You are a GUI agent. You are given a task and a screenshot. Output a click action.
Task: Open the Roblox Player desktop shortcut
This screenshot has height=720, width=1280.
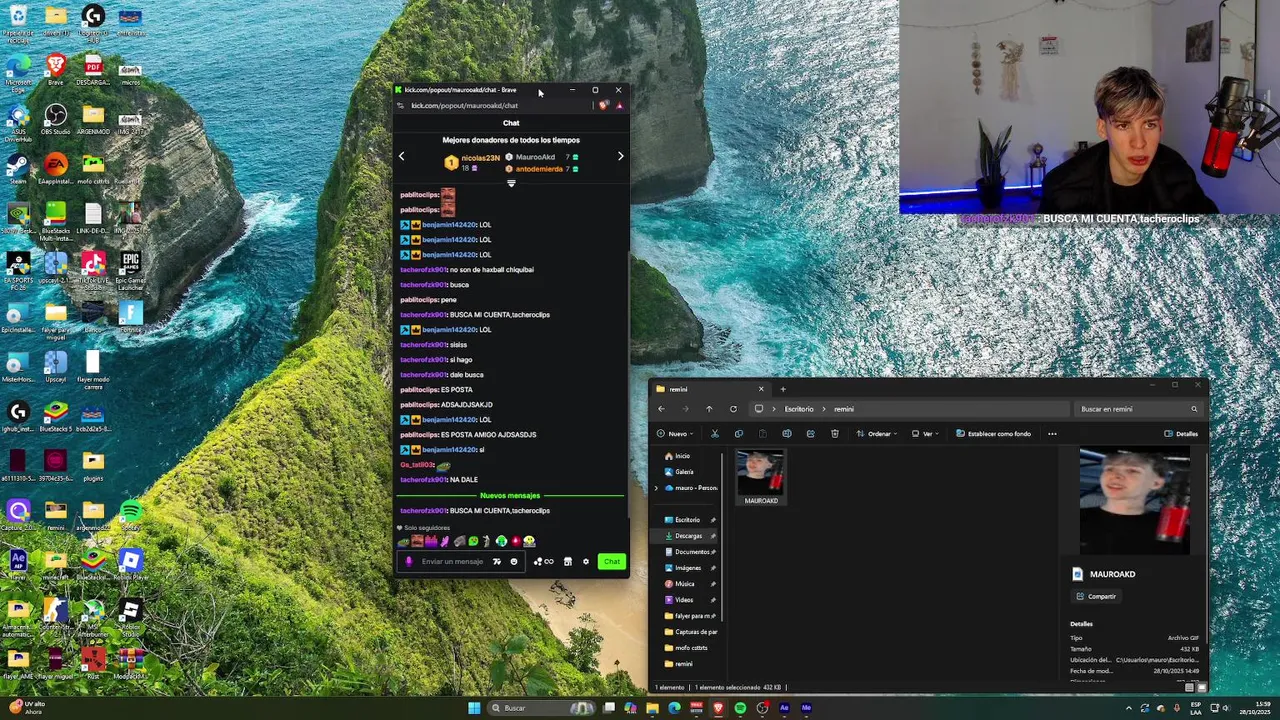[130, 565]
